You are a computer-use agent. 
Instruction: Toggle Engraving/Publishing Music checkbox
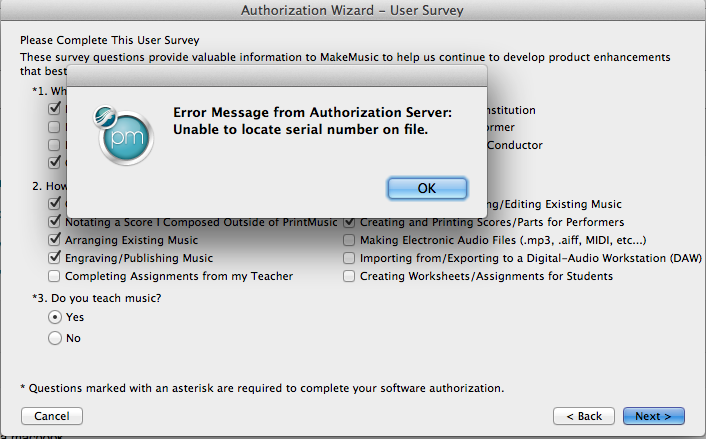point(55,258)
